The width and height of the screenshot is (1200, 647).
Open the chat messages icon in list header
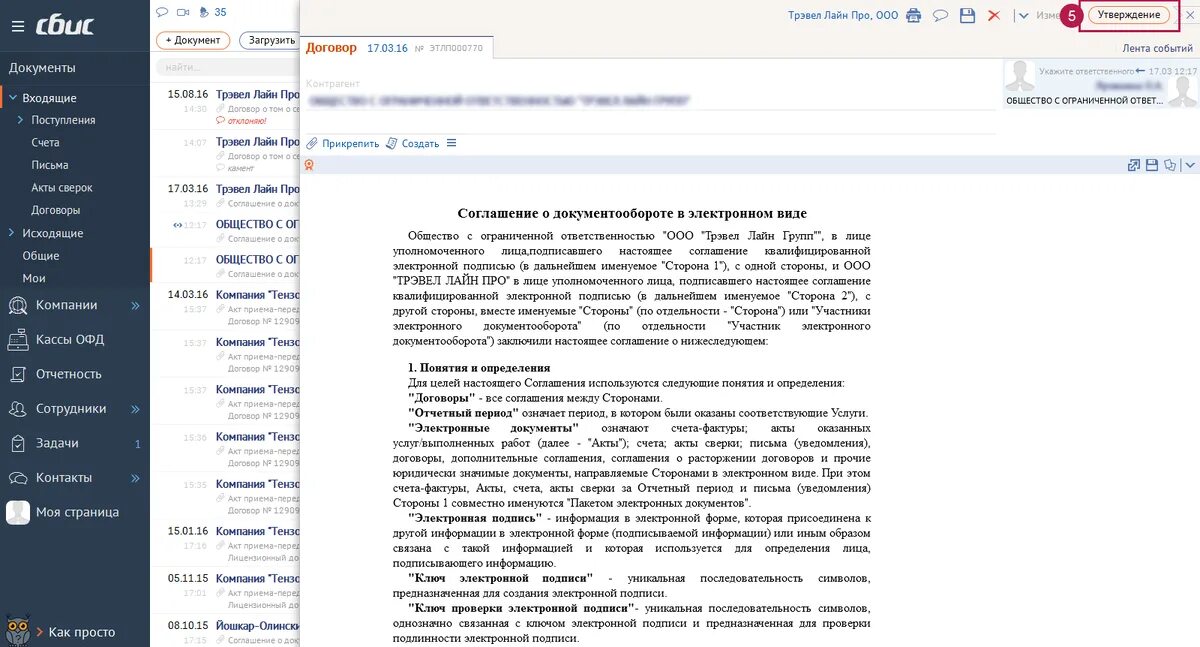coord(162,12)
